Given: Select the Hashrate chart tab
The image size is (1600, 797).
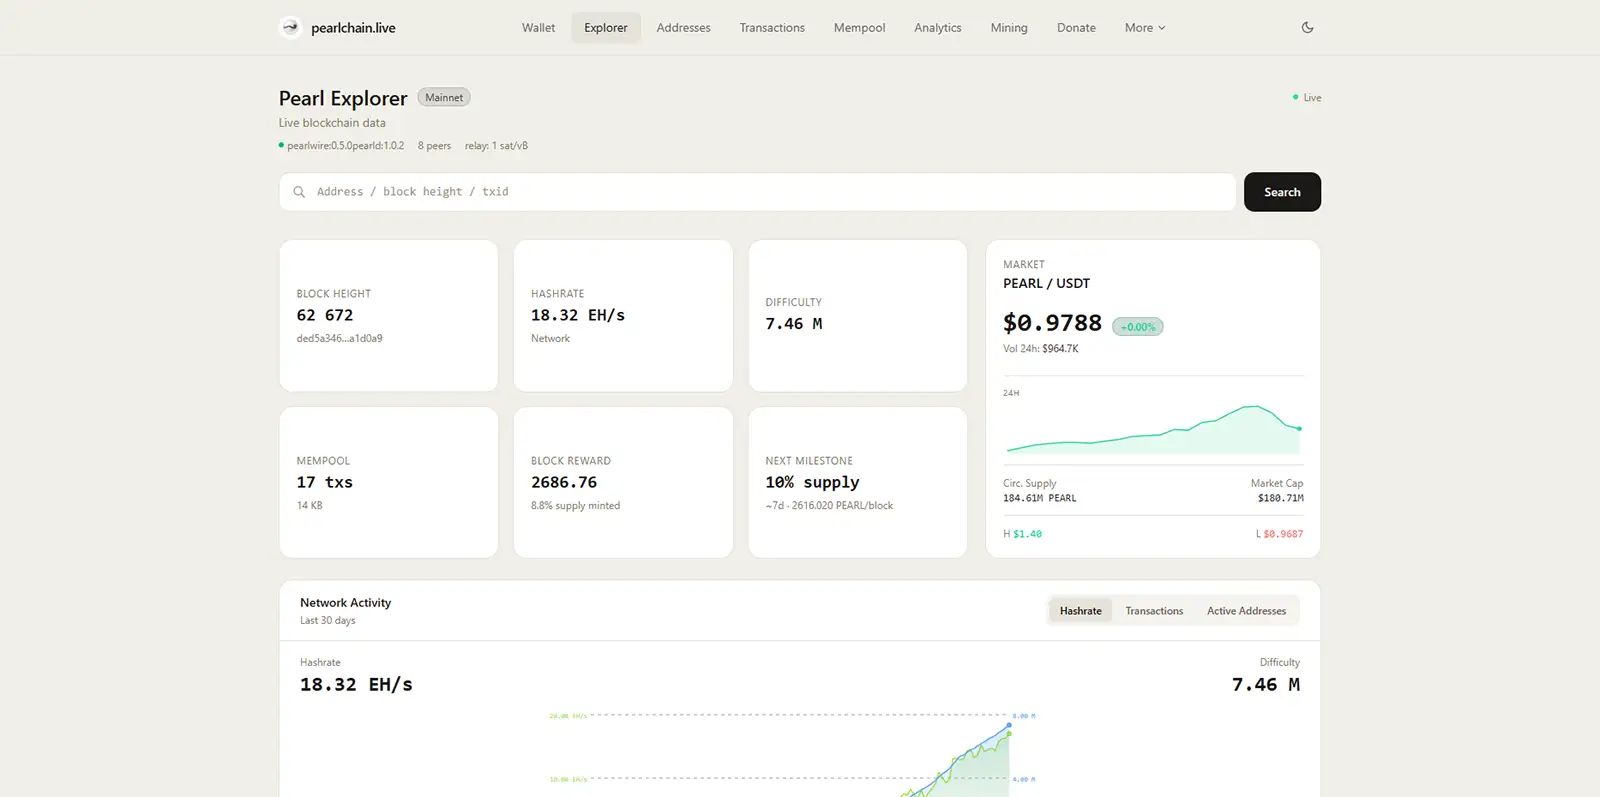Looking at the screenshot, I should (1080, 611).
